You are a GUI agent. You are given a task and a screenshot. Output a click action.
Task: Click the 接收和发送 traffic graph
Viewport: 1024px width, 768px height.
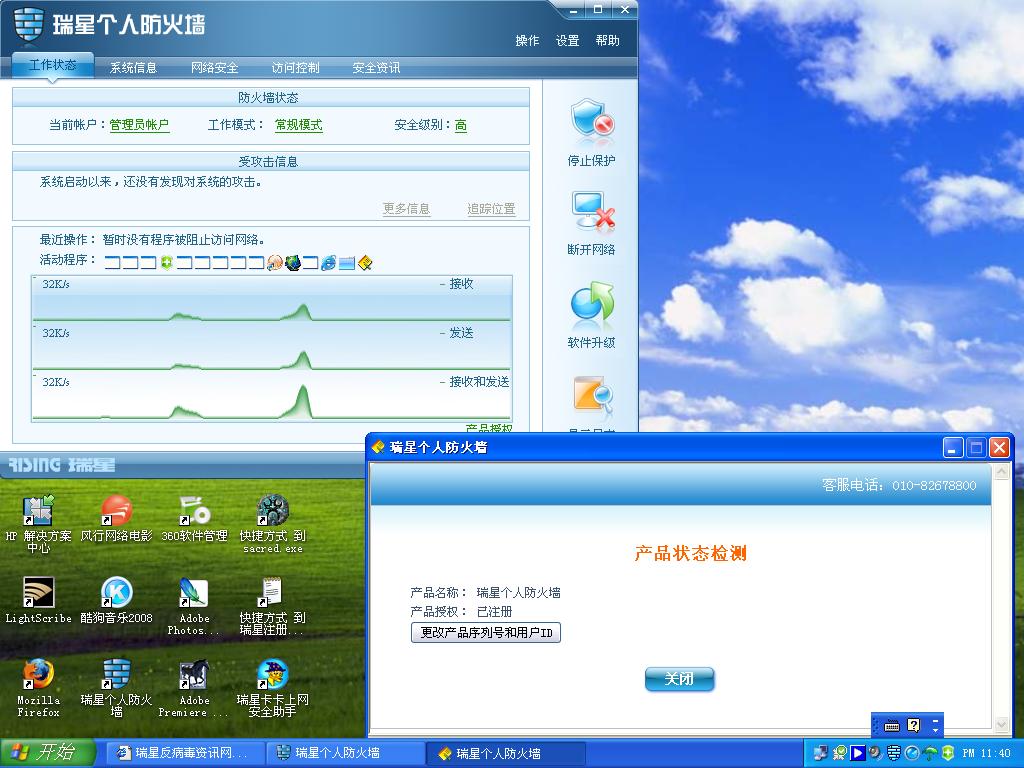pos(272,396)
